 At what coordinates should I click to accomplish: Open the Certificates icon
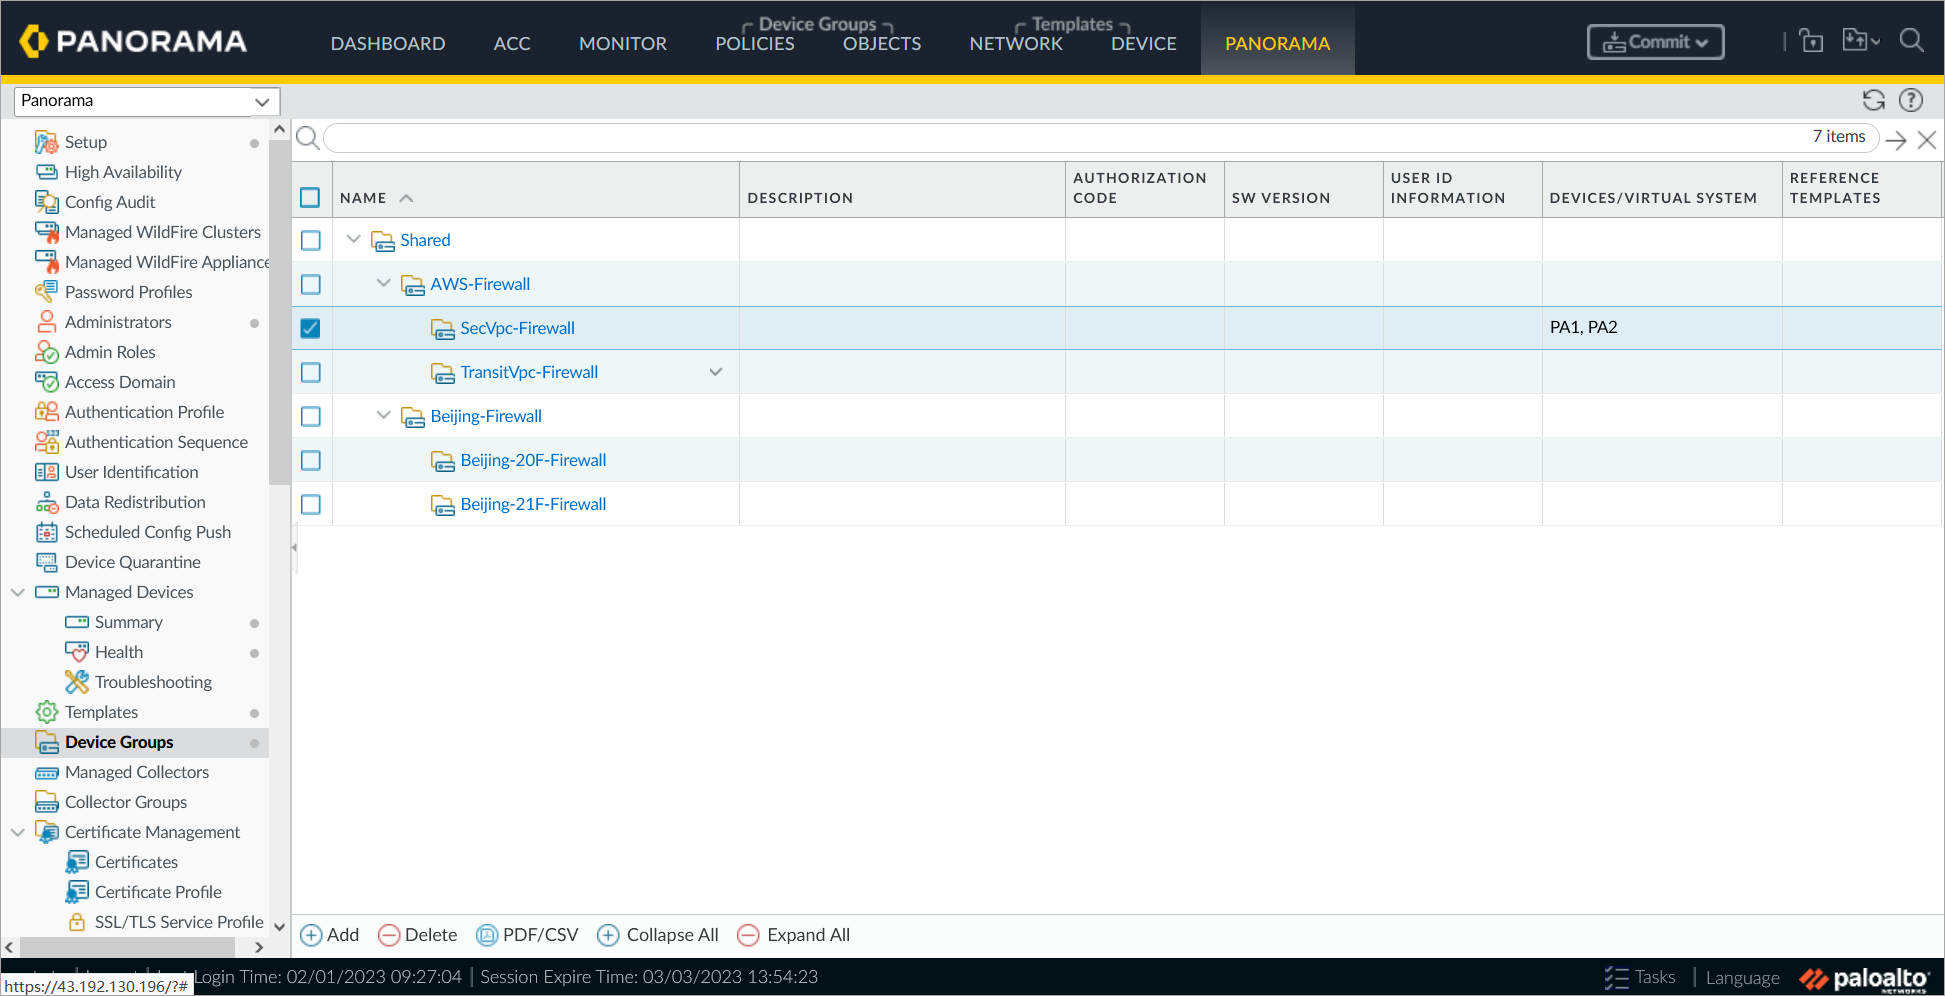[76, 862]
